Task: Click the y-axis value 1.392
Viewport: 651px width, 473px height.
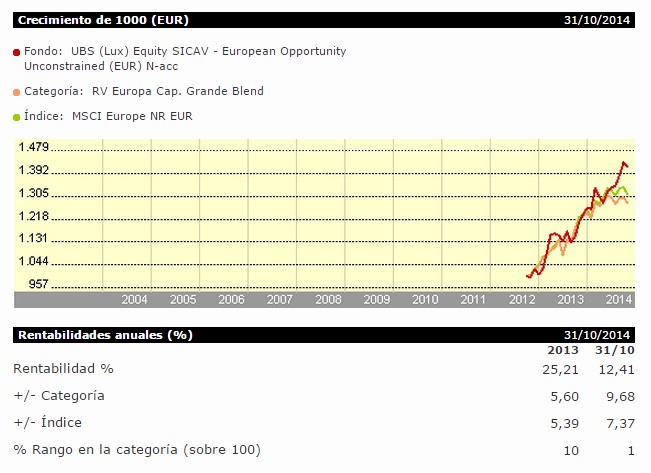Action: (x=34, y=170)
